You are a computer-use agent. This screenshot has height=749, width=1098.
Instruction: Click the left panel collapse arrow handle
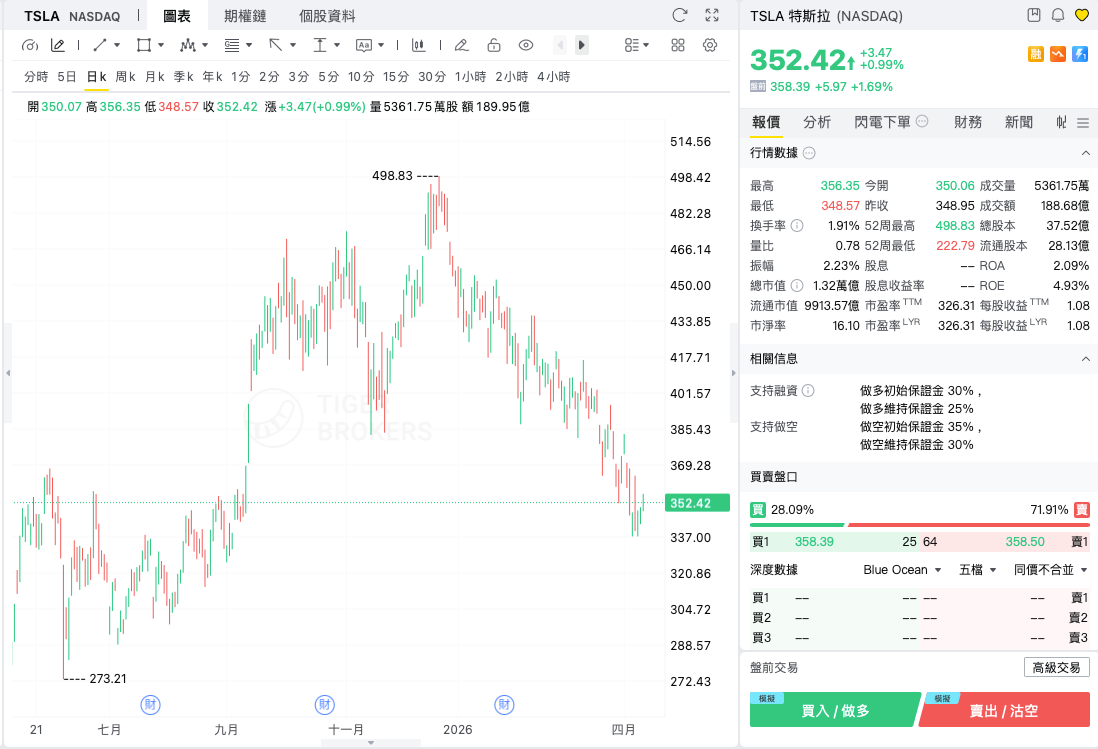click(8, 373)
